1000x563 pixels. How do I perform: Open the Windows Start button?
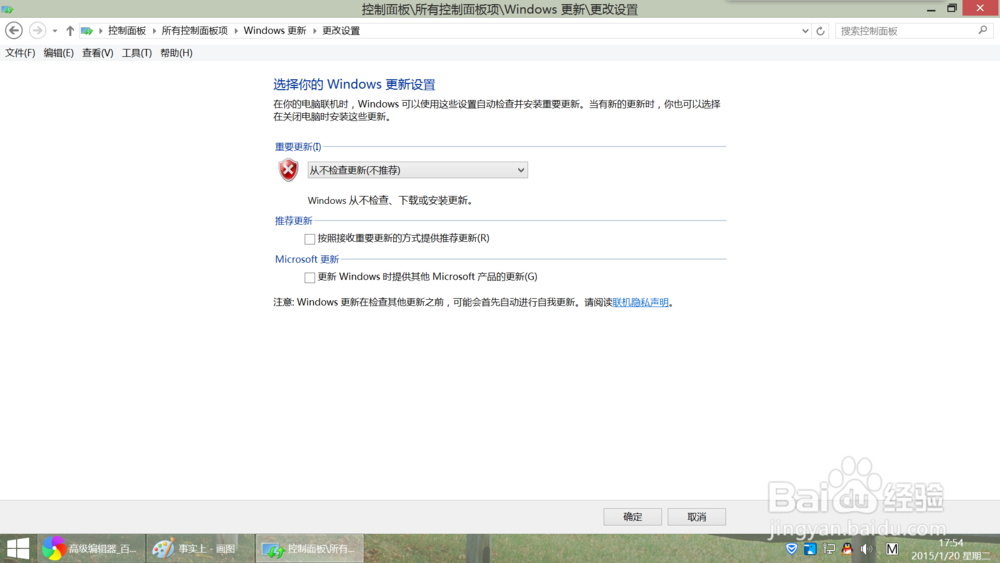pos(18,548)
